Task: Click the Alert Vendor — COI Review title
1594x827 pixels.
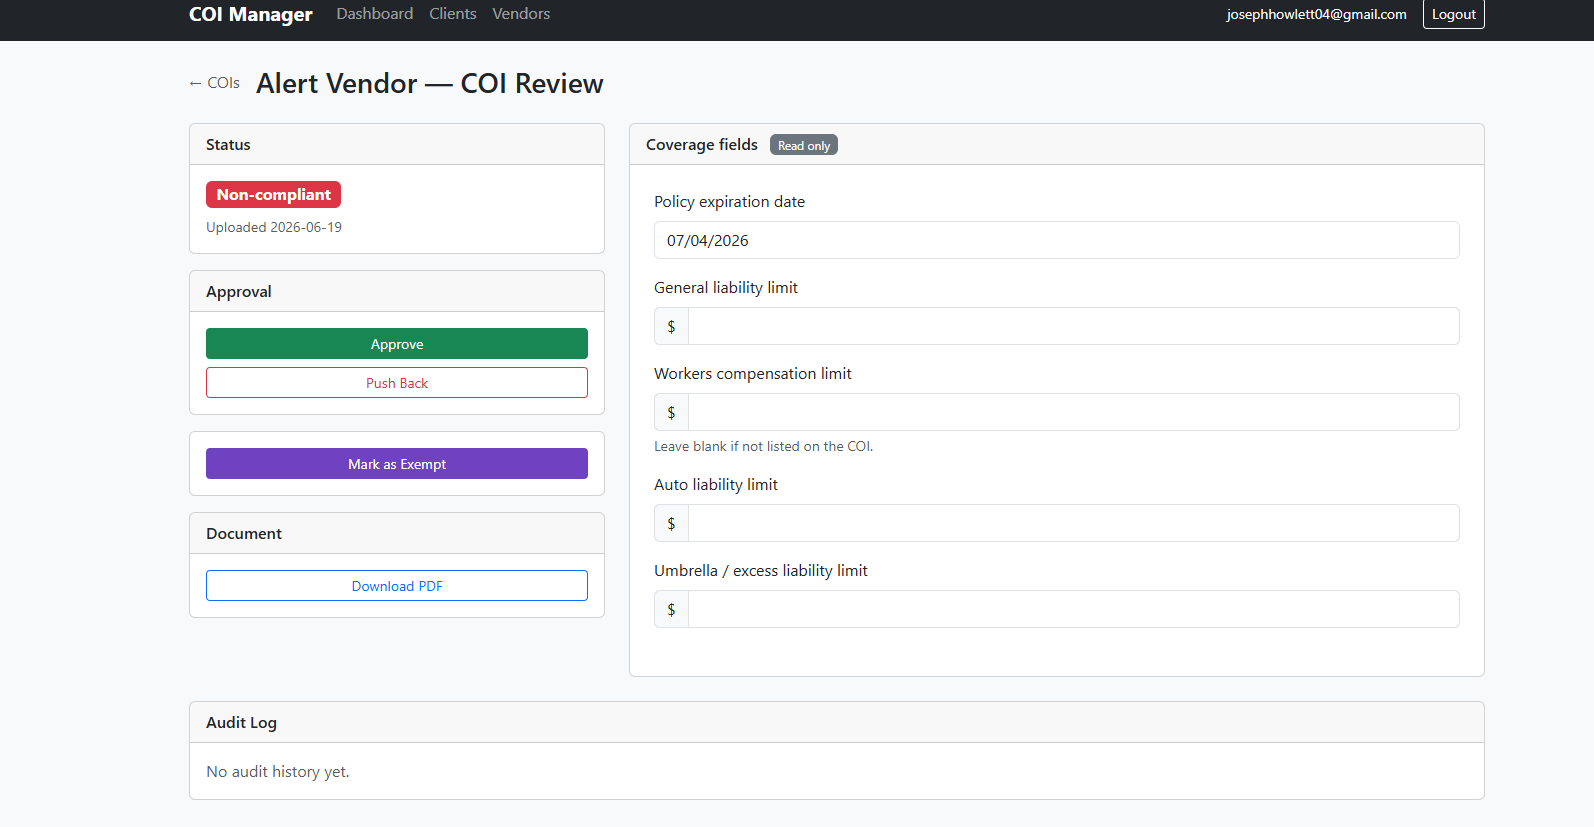Action: click(x=430, y=83)
